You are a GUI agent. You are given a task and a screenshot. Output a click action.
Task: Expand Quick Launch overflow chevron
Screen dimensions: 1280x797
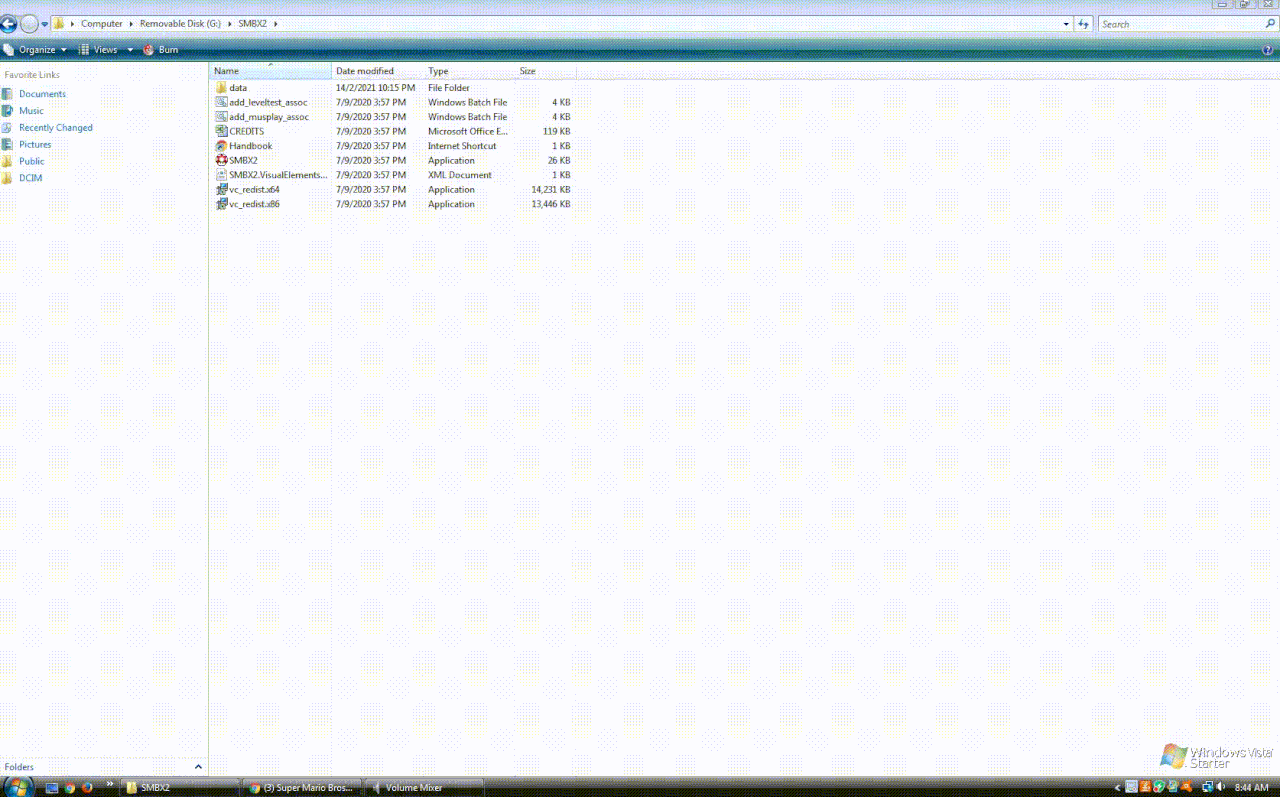tap(110, 784)
